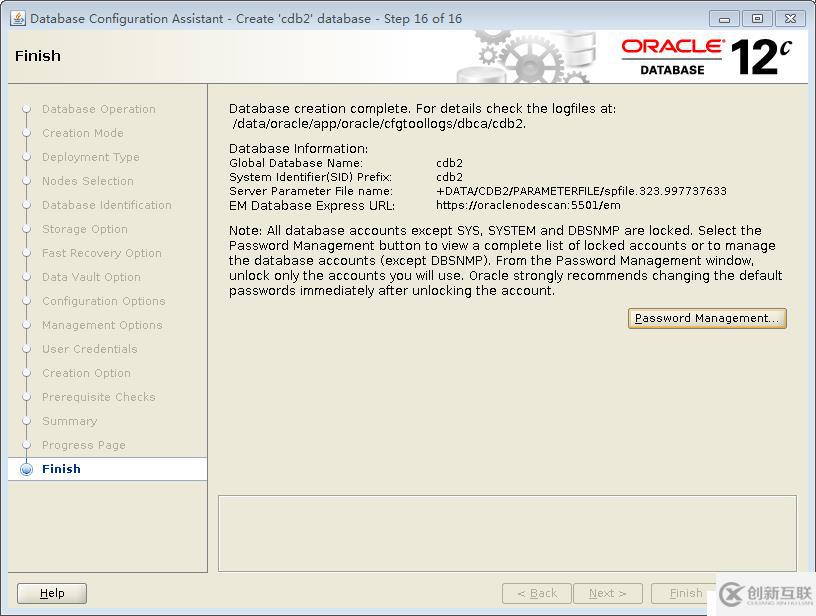Select the Creation Option step
Viewport: 816px width, 616px height.
(86, 373)
